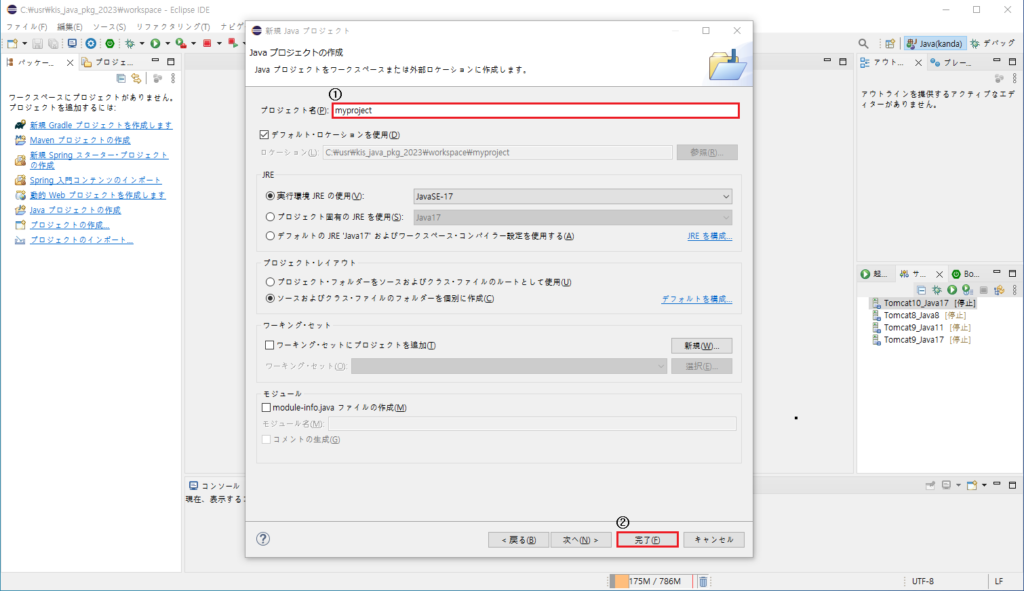
Task: Open the Refactoring menu in Eclipse
Action: coord(173,27)
